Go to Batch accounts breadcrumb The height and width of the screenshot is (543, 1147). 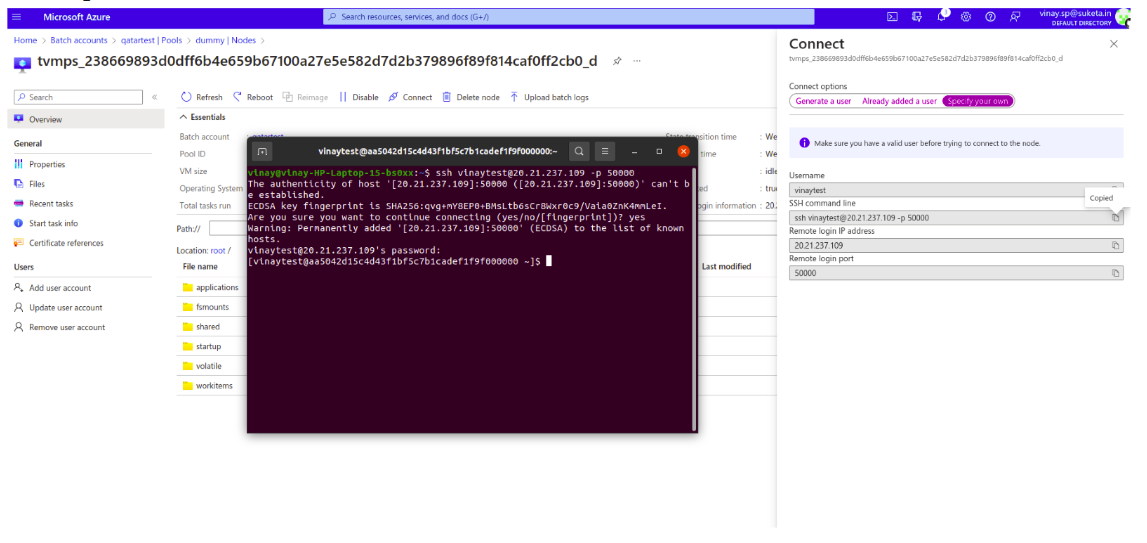[78, 40]
